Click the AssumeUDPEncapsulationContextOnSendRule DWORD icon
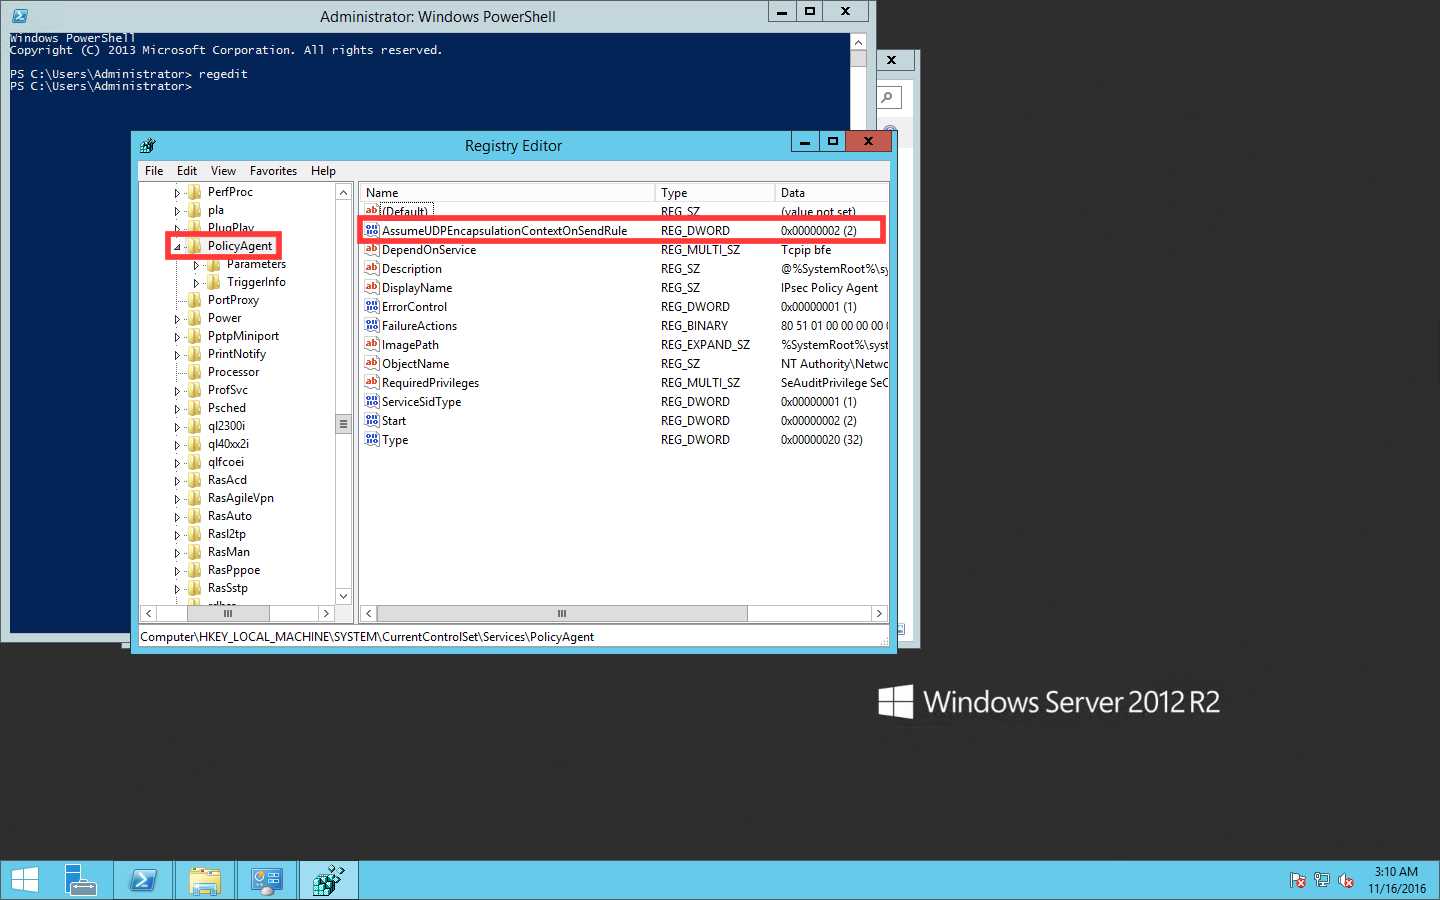Image resolution: width=1440 pixels, height=900 pixels. [x=372, y=230]
